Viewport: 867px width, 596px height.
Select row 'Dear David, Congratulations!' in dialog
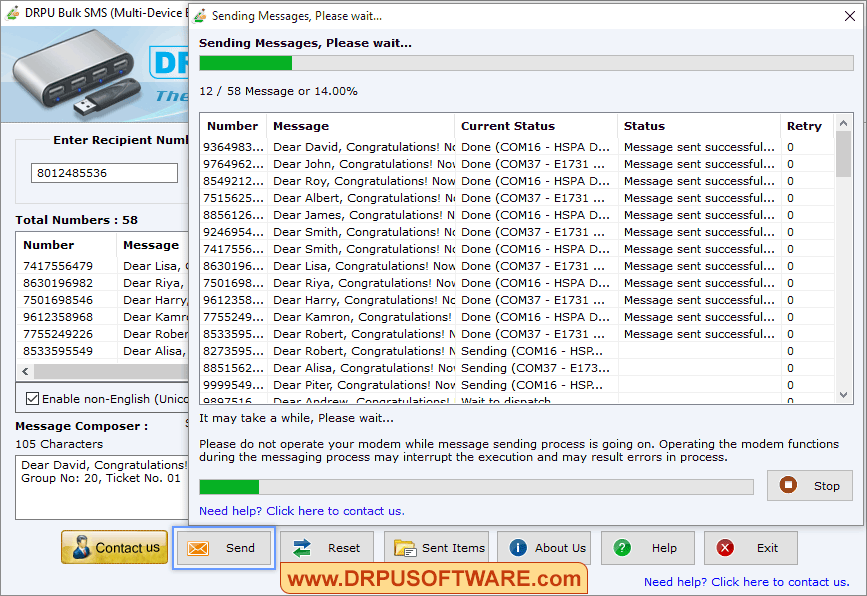point(517,147)
